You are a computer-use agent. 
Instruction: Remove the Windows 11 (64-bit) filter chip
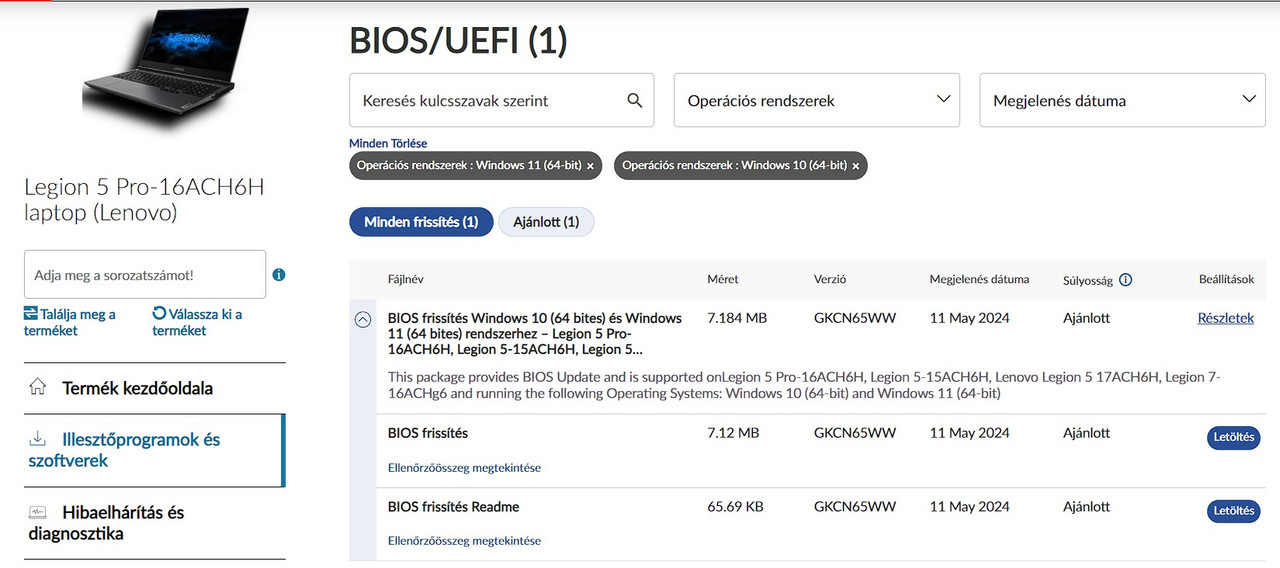590,166
